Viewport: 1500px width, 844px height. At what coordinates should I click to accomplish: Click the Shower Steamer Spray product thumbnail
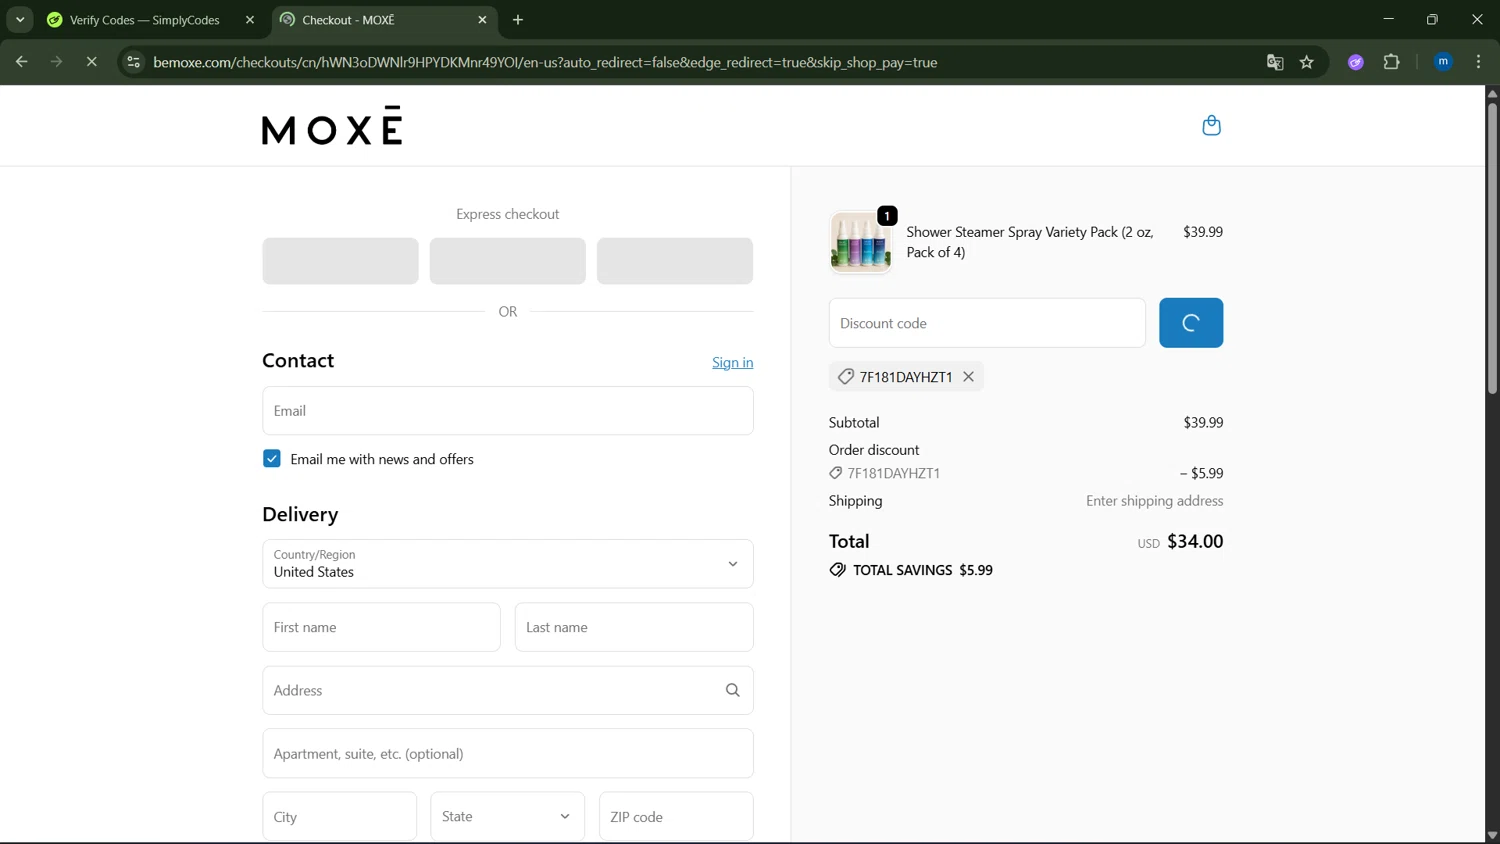(860, 242)
